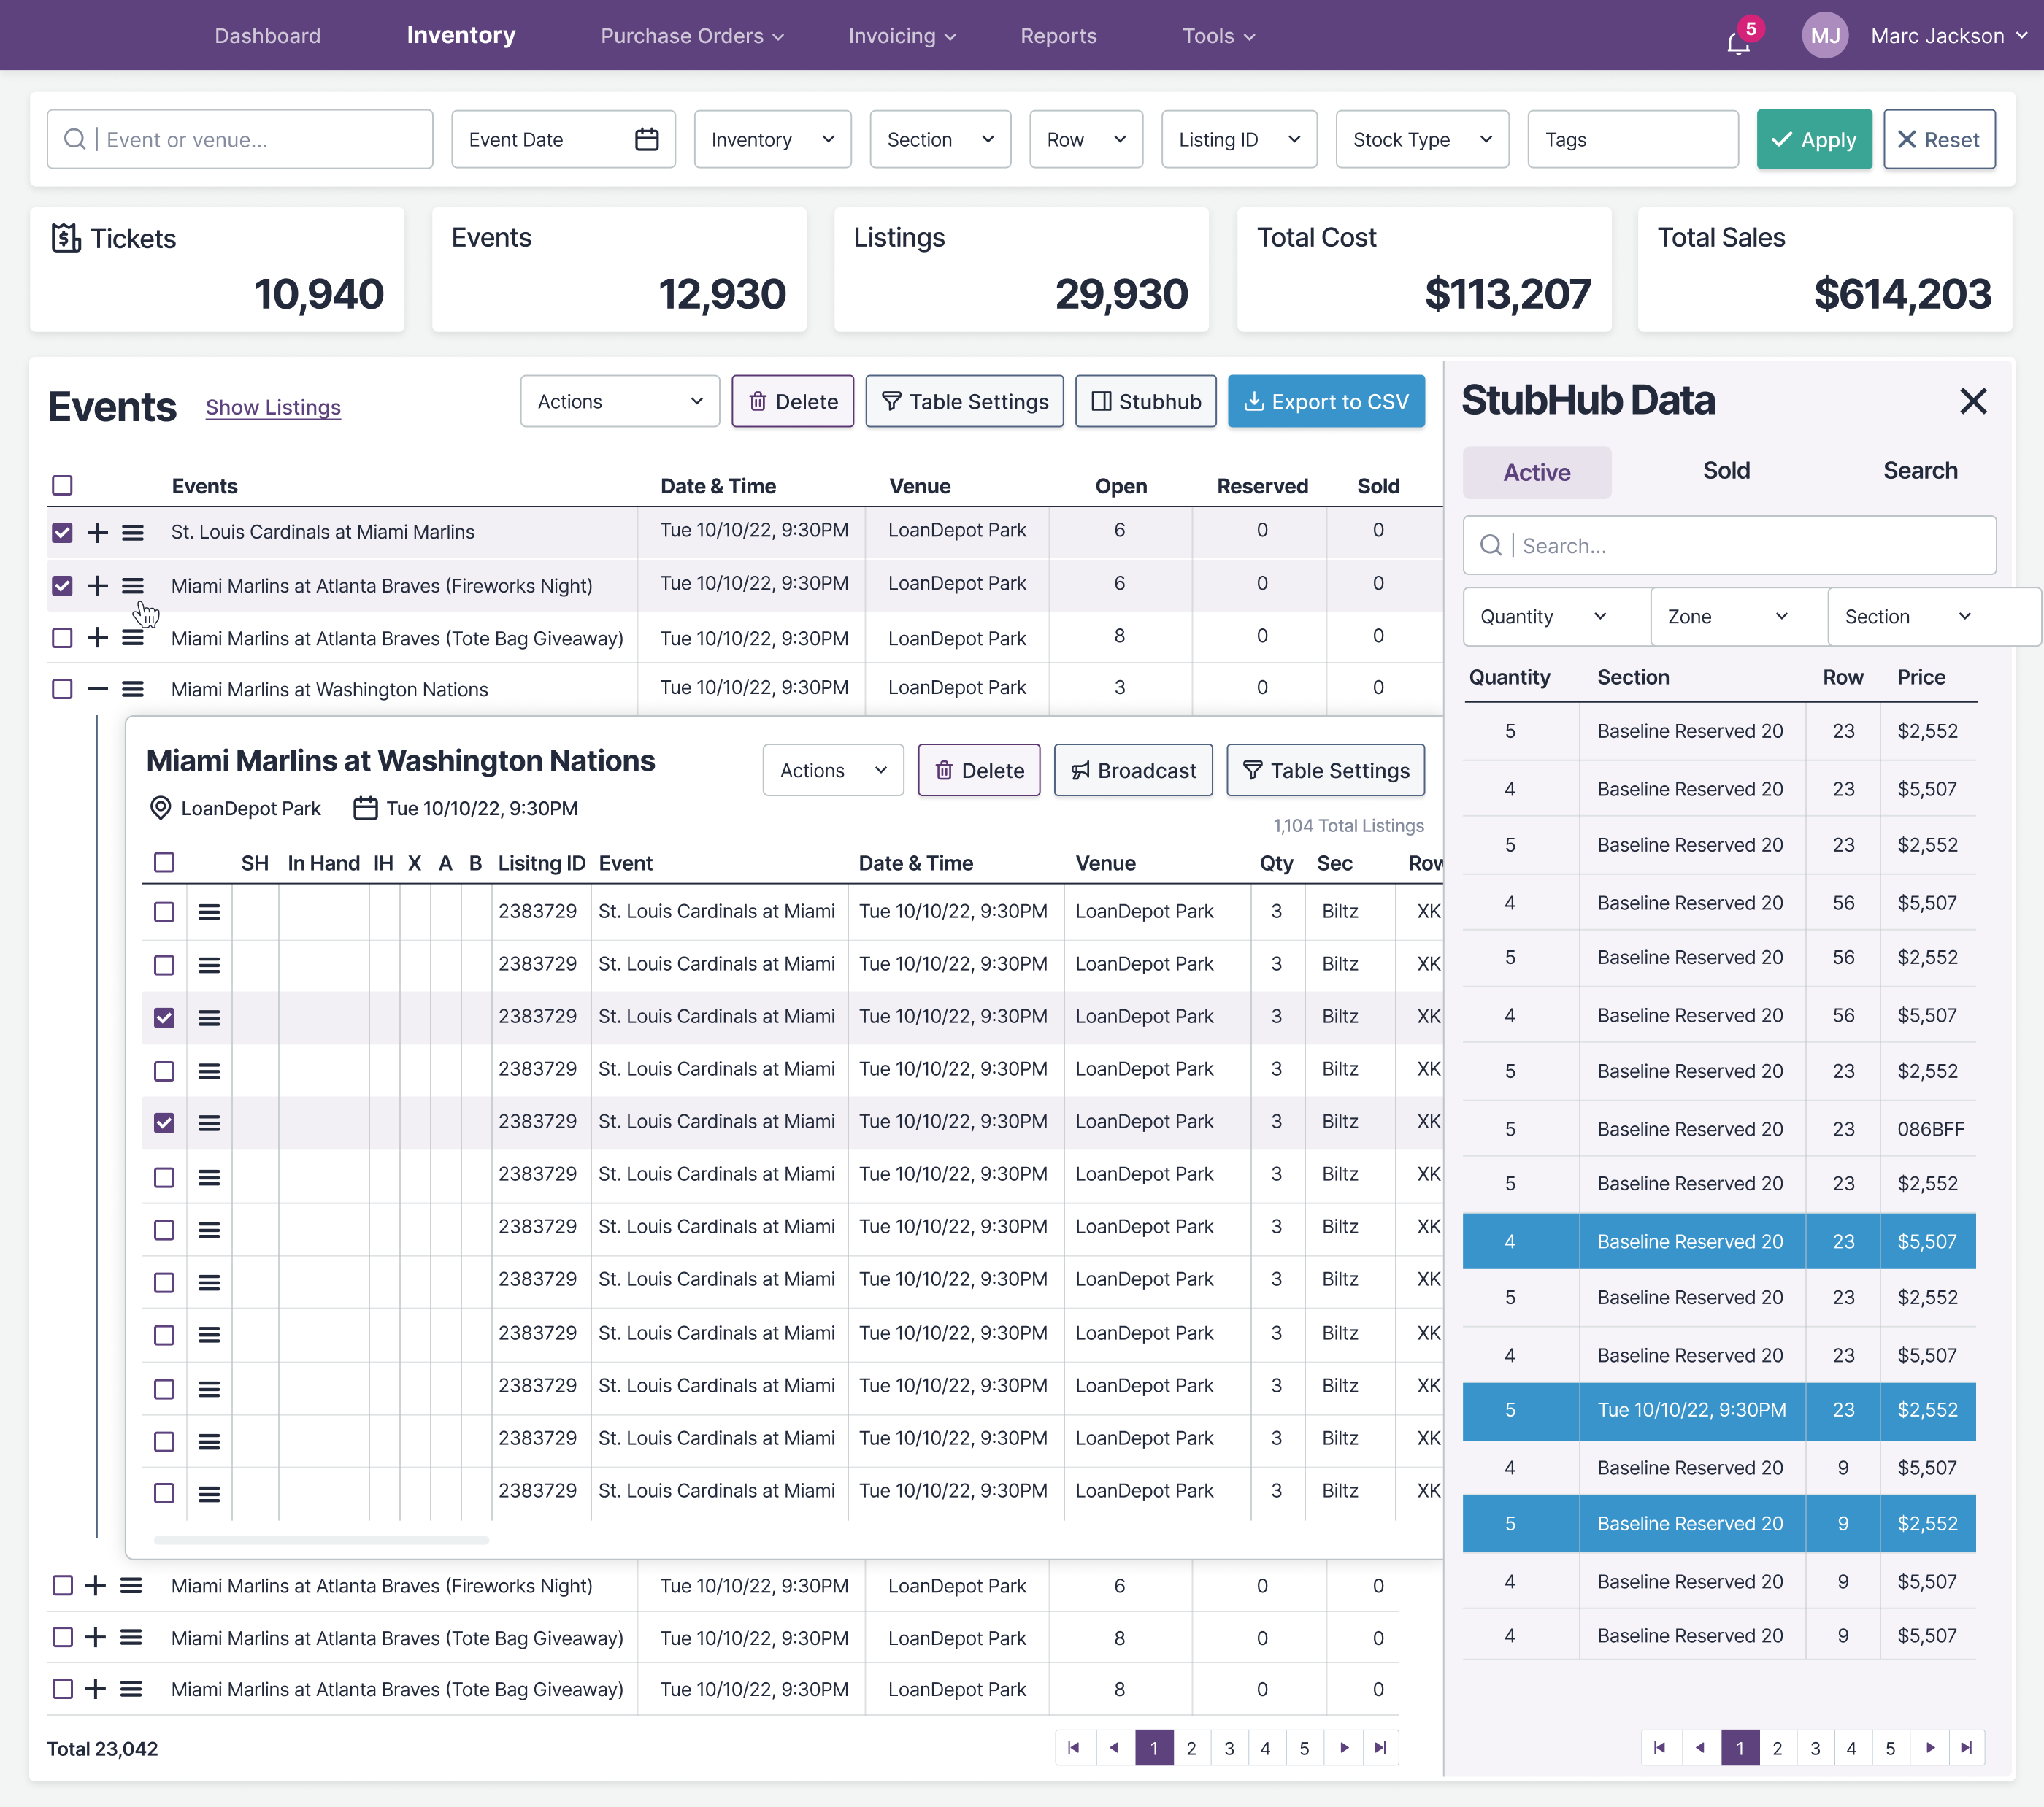This screenshot has height=1807, width=2044.
Task: Open the Purchase Orders menu
Action: pyautogui.click(x=691, y=36)
